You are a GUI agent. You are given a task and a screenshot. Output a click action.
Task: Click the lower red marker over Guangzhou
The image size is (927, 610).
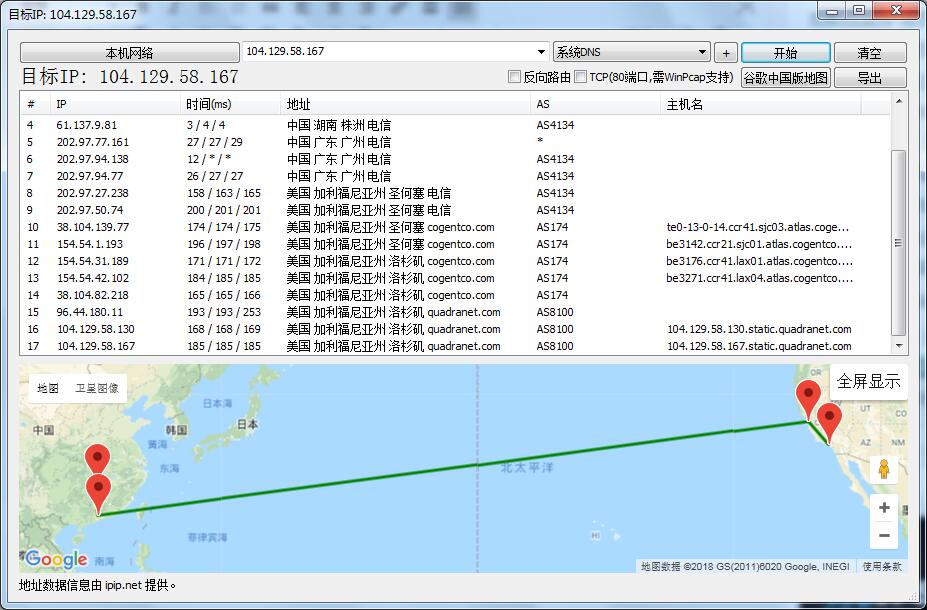coord(98,491)
